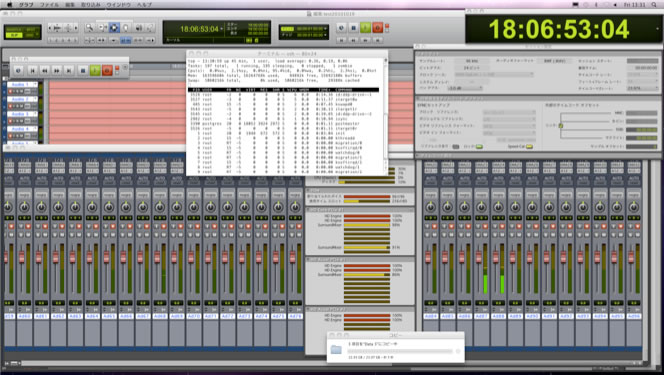Click Play in the floating Transport window
664x375 pixels.
click(95, 70)
